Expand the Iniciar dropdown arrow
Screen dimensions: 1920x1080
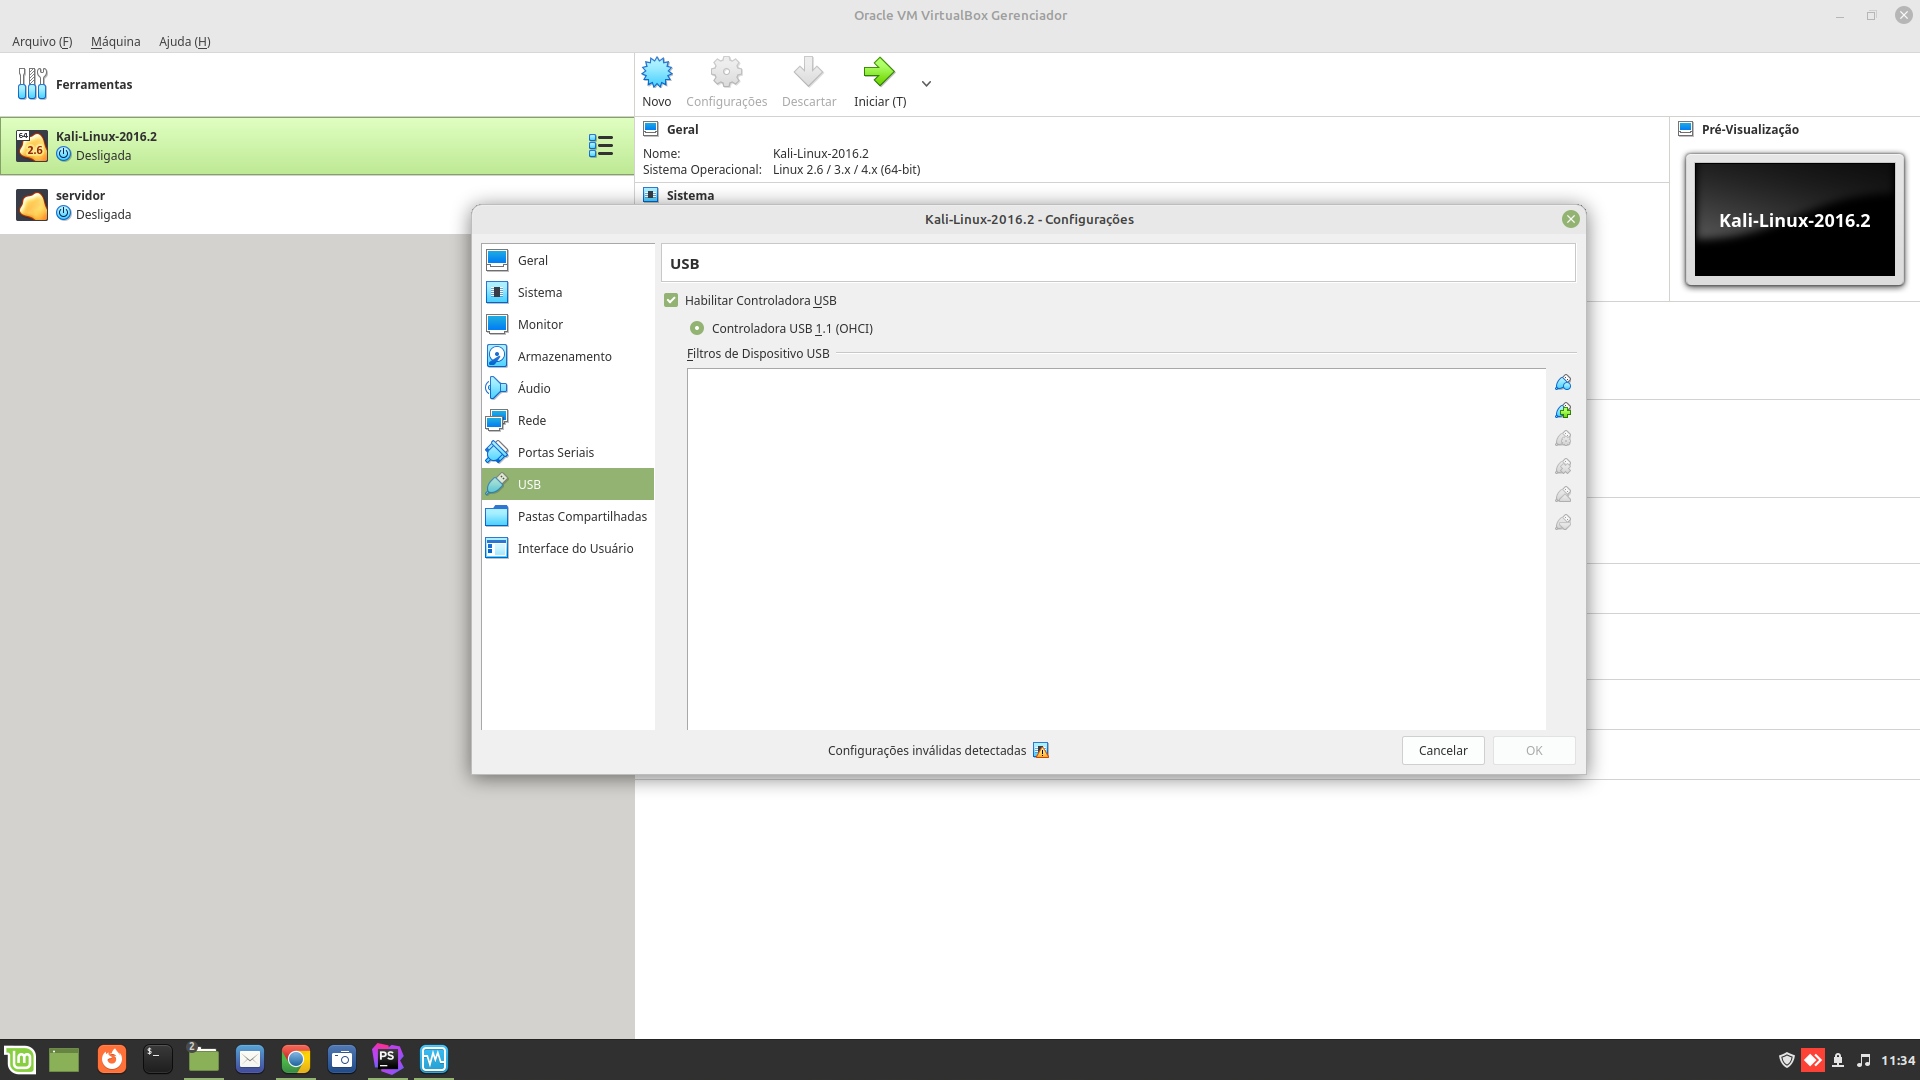[926, 84]
